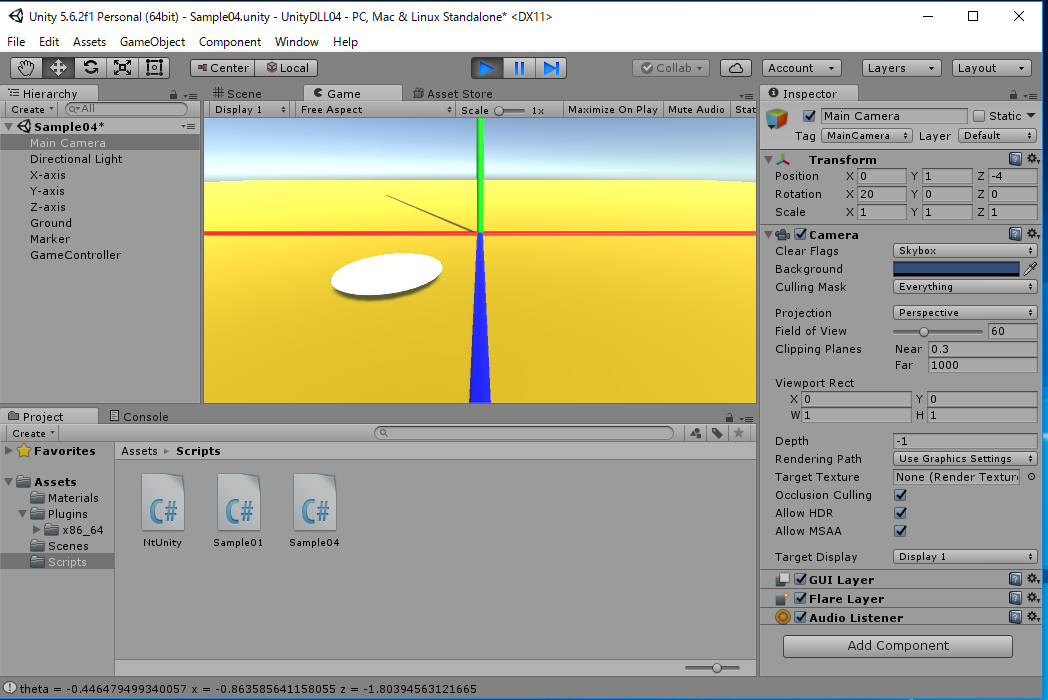The height and width of the screenshot is (700, 1048).
Task: Select the Hand tool in toolbar
Action: point(27,68)
